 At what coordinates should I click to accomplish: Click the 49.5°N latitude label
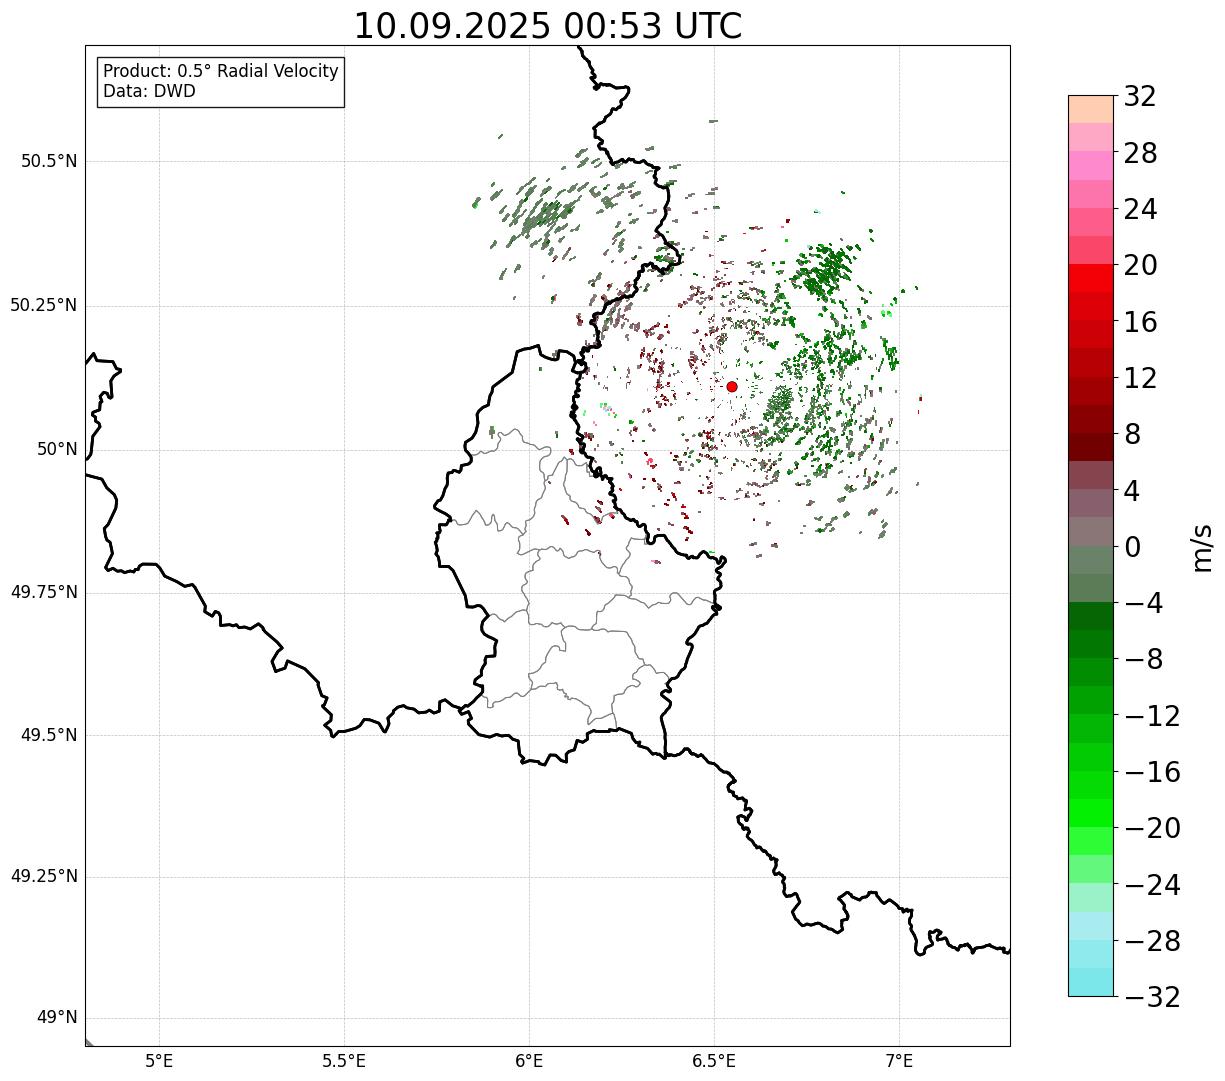click(49, 736)
